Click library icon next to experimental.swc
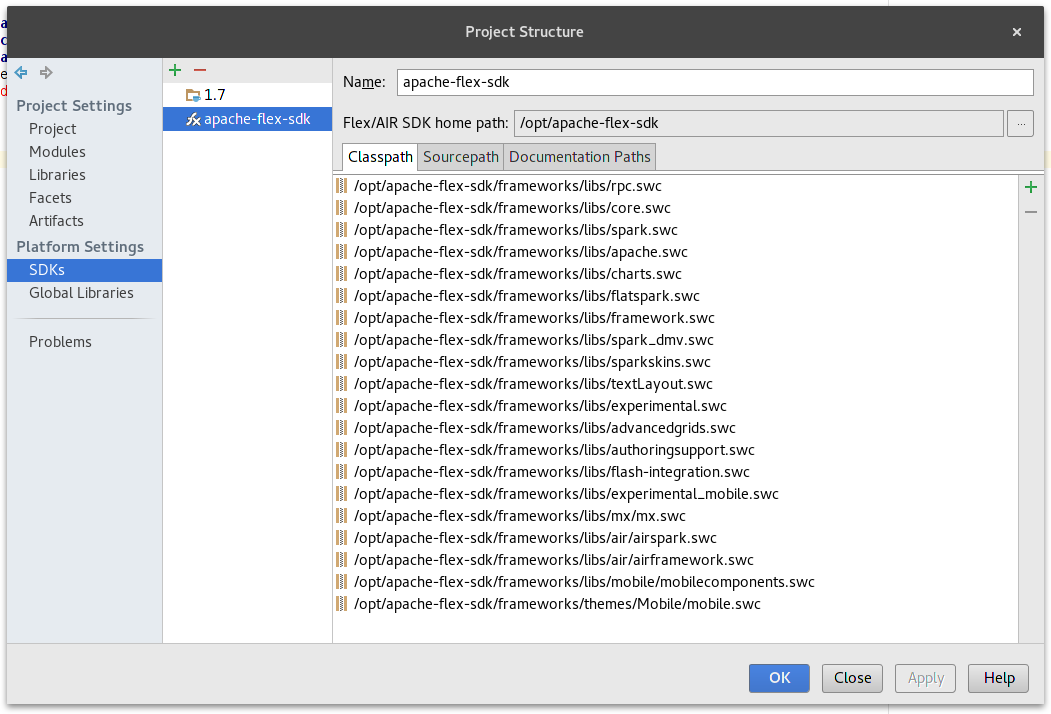This screenshot has width=1051, height=714. tap(342, 406)
